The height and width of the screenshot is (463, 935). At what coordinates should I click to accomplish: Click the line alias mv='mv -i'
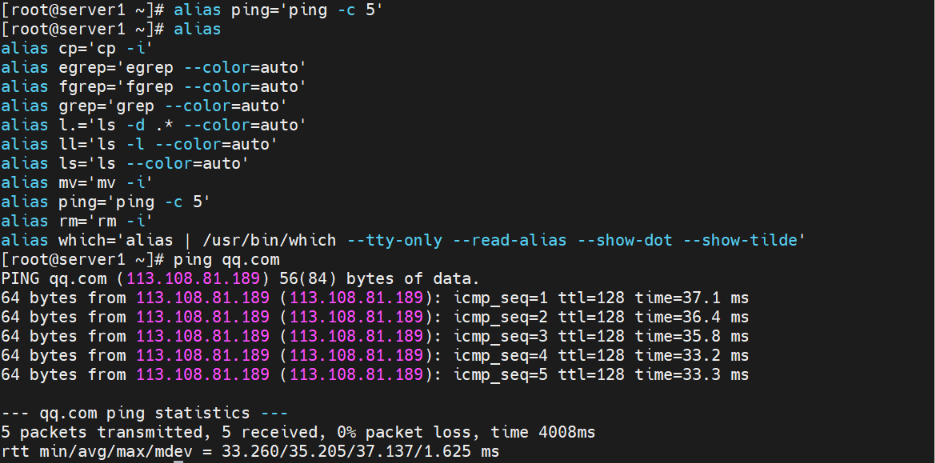click(x=77, y=182)
